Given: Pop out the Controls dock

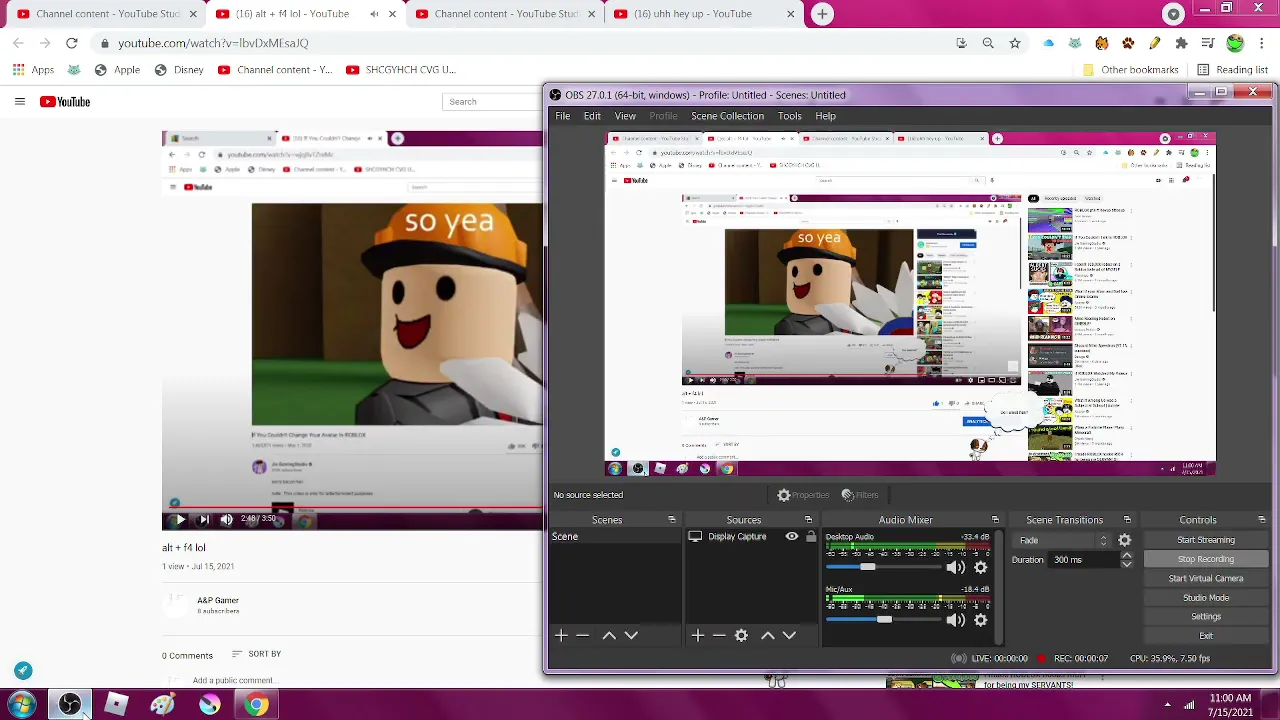Looking at the screenshot, I should pyautogui.click(x=1262, y=520).
